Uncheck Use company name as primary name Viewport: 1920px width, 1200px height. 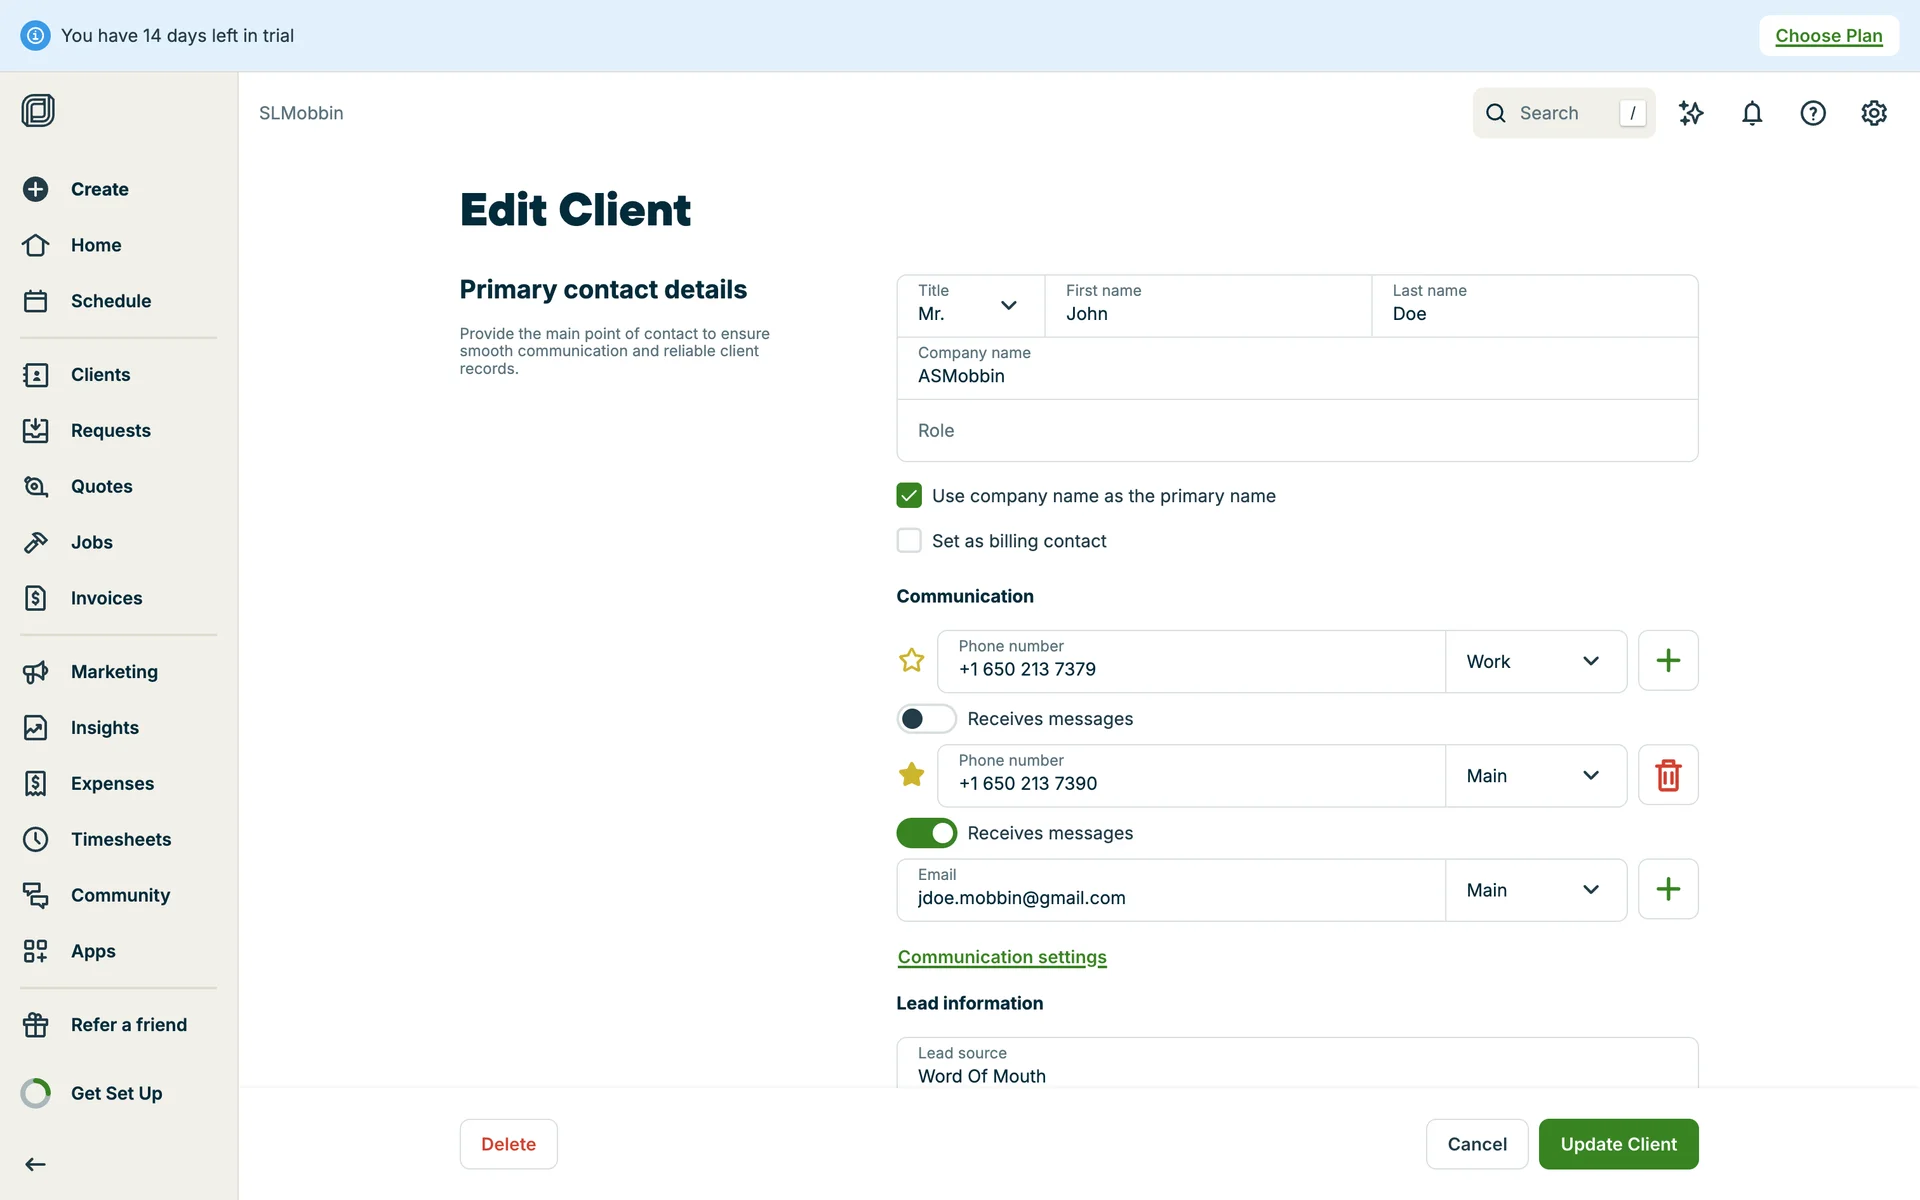point(909,496)
